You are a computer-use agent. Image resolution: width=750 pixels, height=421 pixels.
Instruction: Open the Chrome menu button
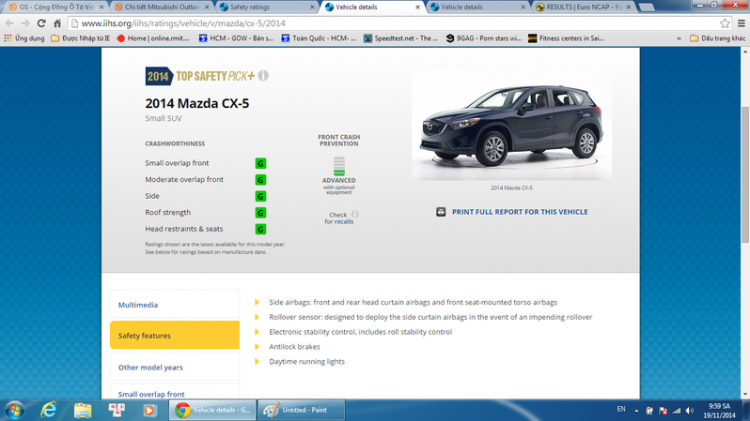(x=741, y=23)
